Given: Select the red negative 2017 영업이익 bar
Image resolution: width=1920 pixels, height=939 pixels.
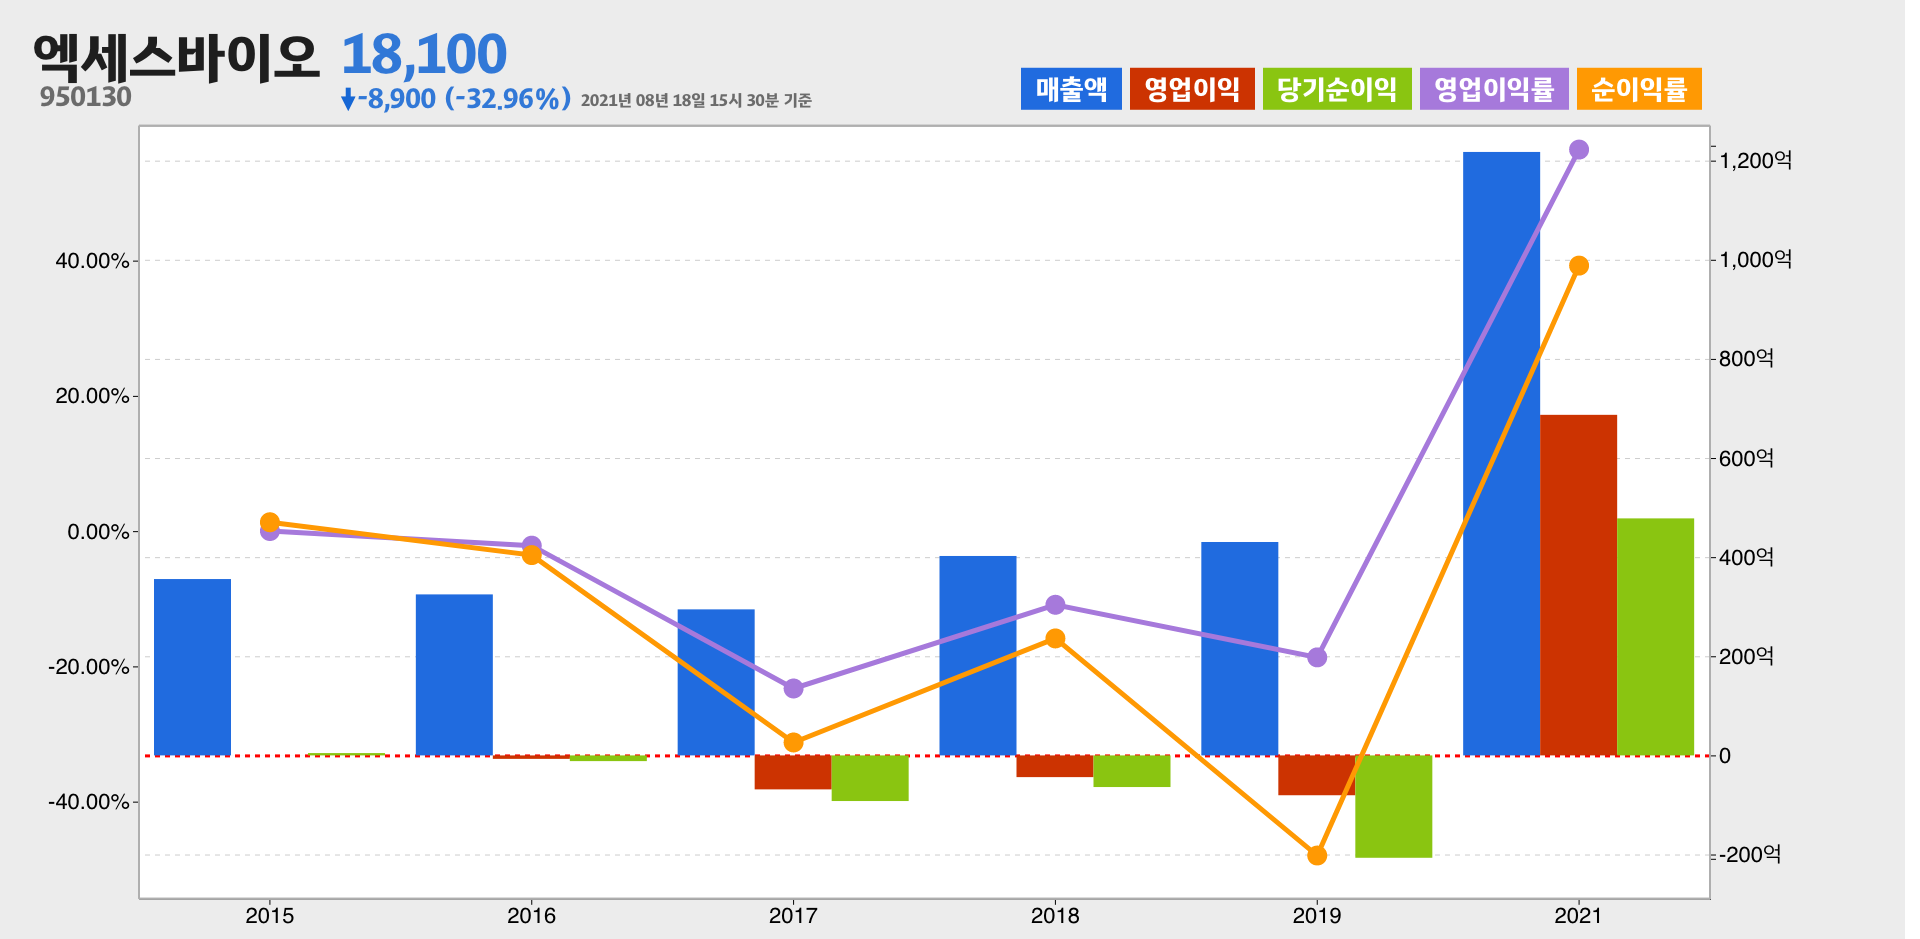Looking at the screenshot, I should (793, 773).
